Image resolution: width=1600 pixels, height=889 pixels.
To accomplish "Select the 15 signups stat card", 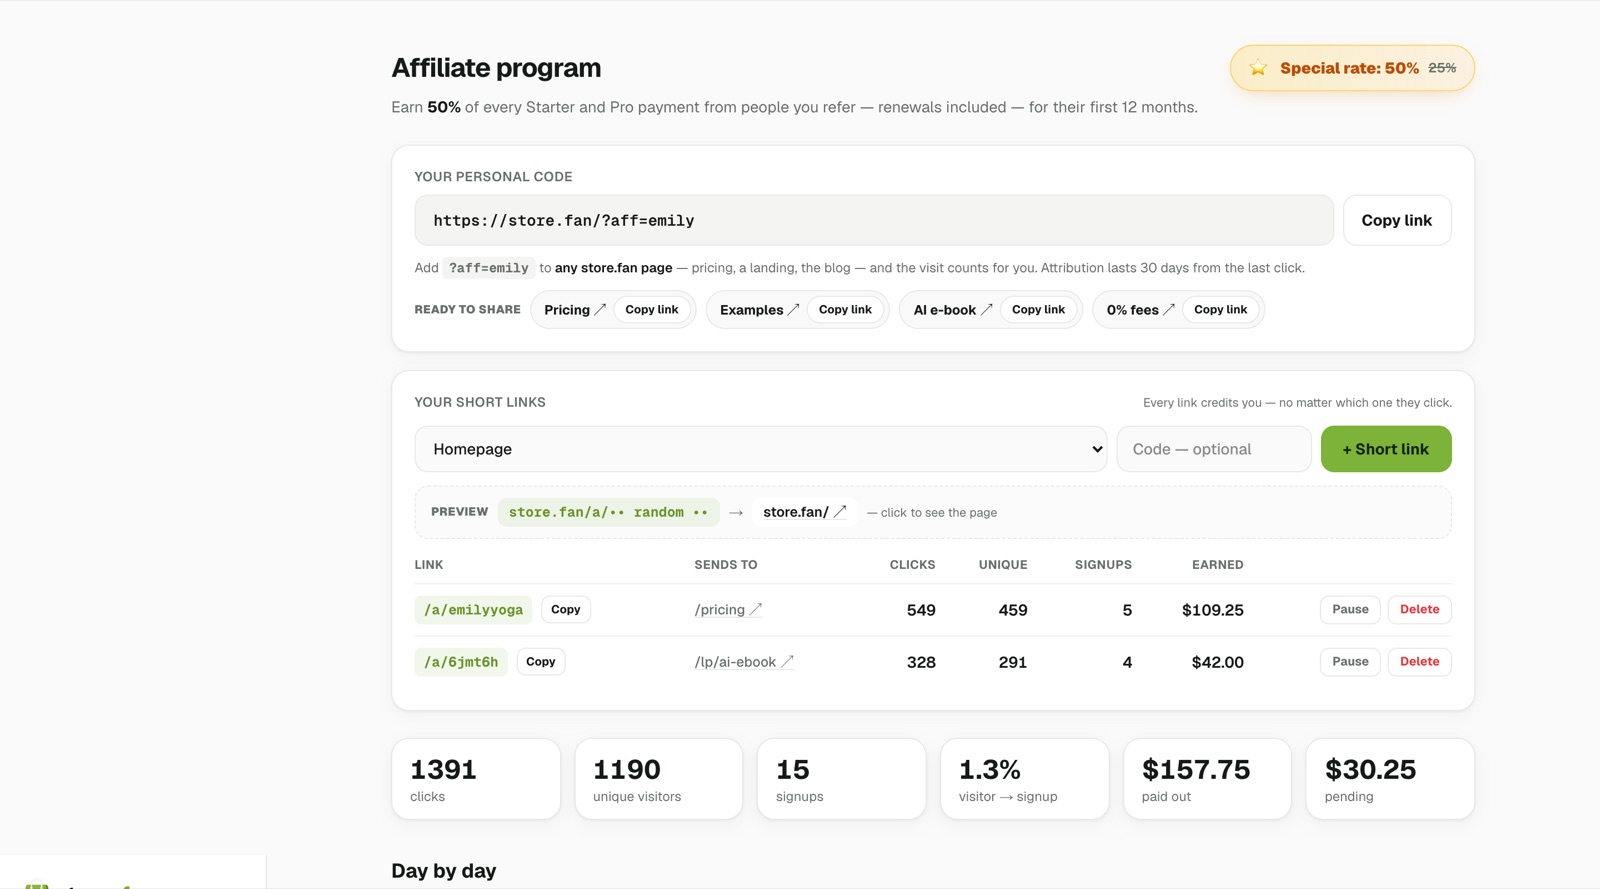I will 841,779.
